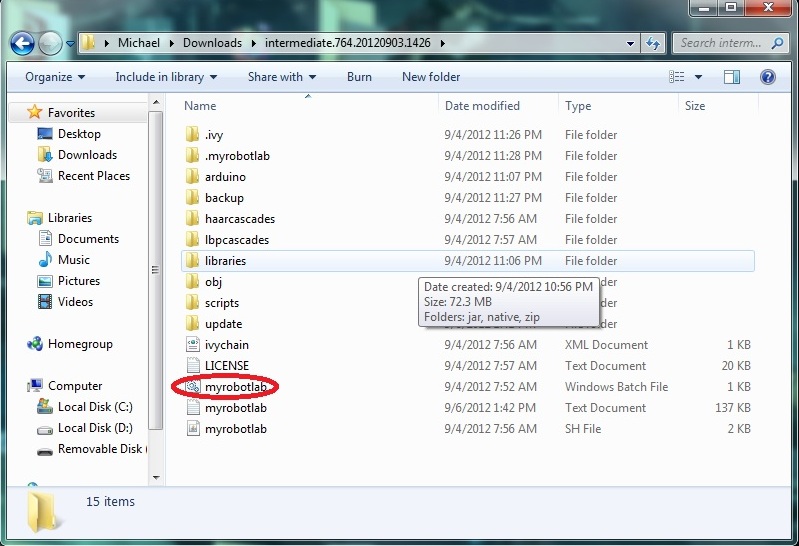Click the New folder button
Viewport: 799px width, 546px height.
click(x=431, y=77)
